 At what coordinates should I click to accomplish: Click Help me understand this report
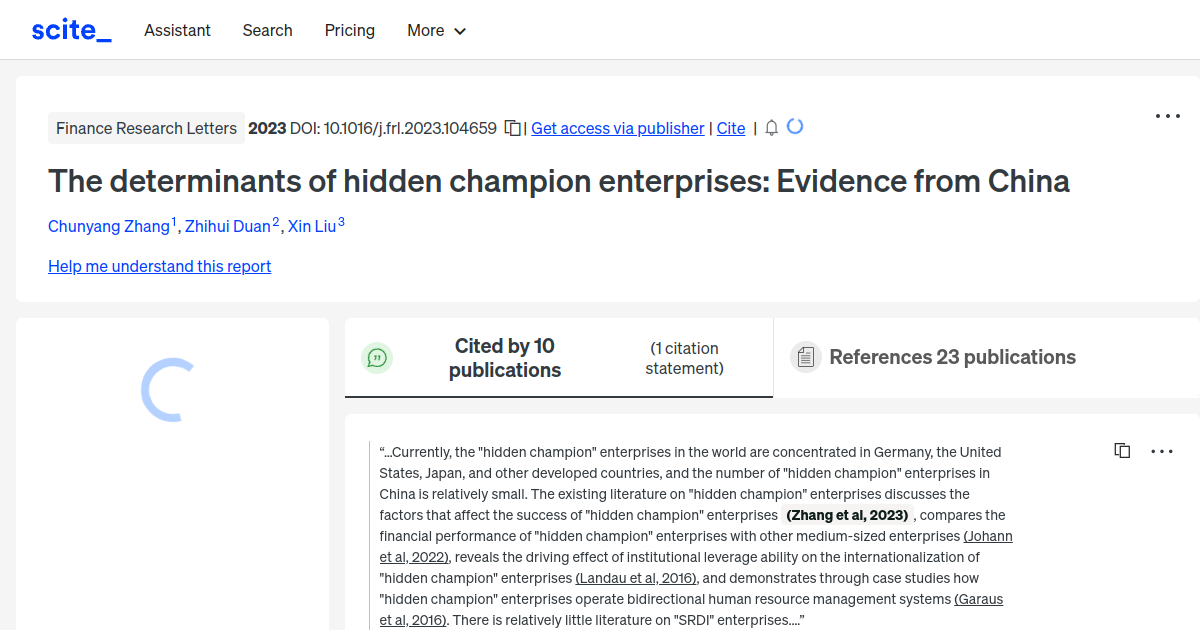pyautogui.click(x=159, y=266)
